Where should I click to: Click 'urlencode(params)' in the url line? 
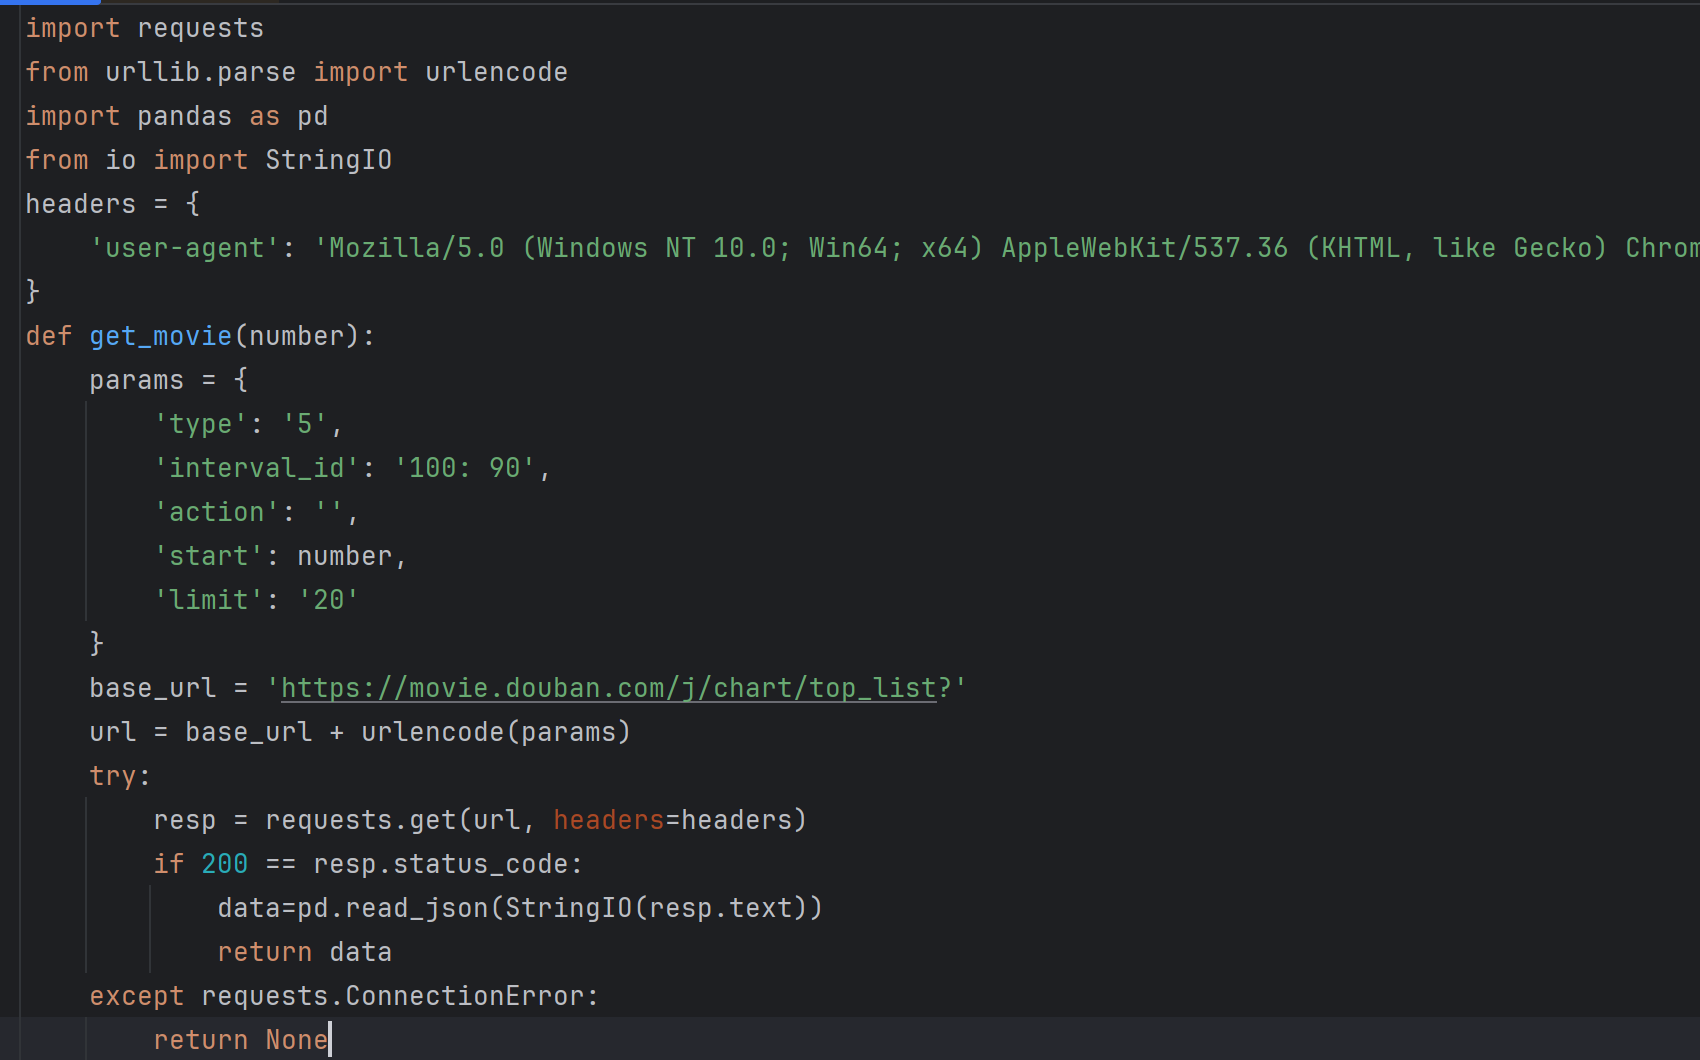pyautogui.click(x=497, y=732)
